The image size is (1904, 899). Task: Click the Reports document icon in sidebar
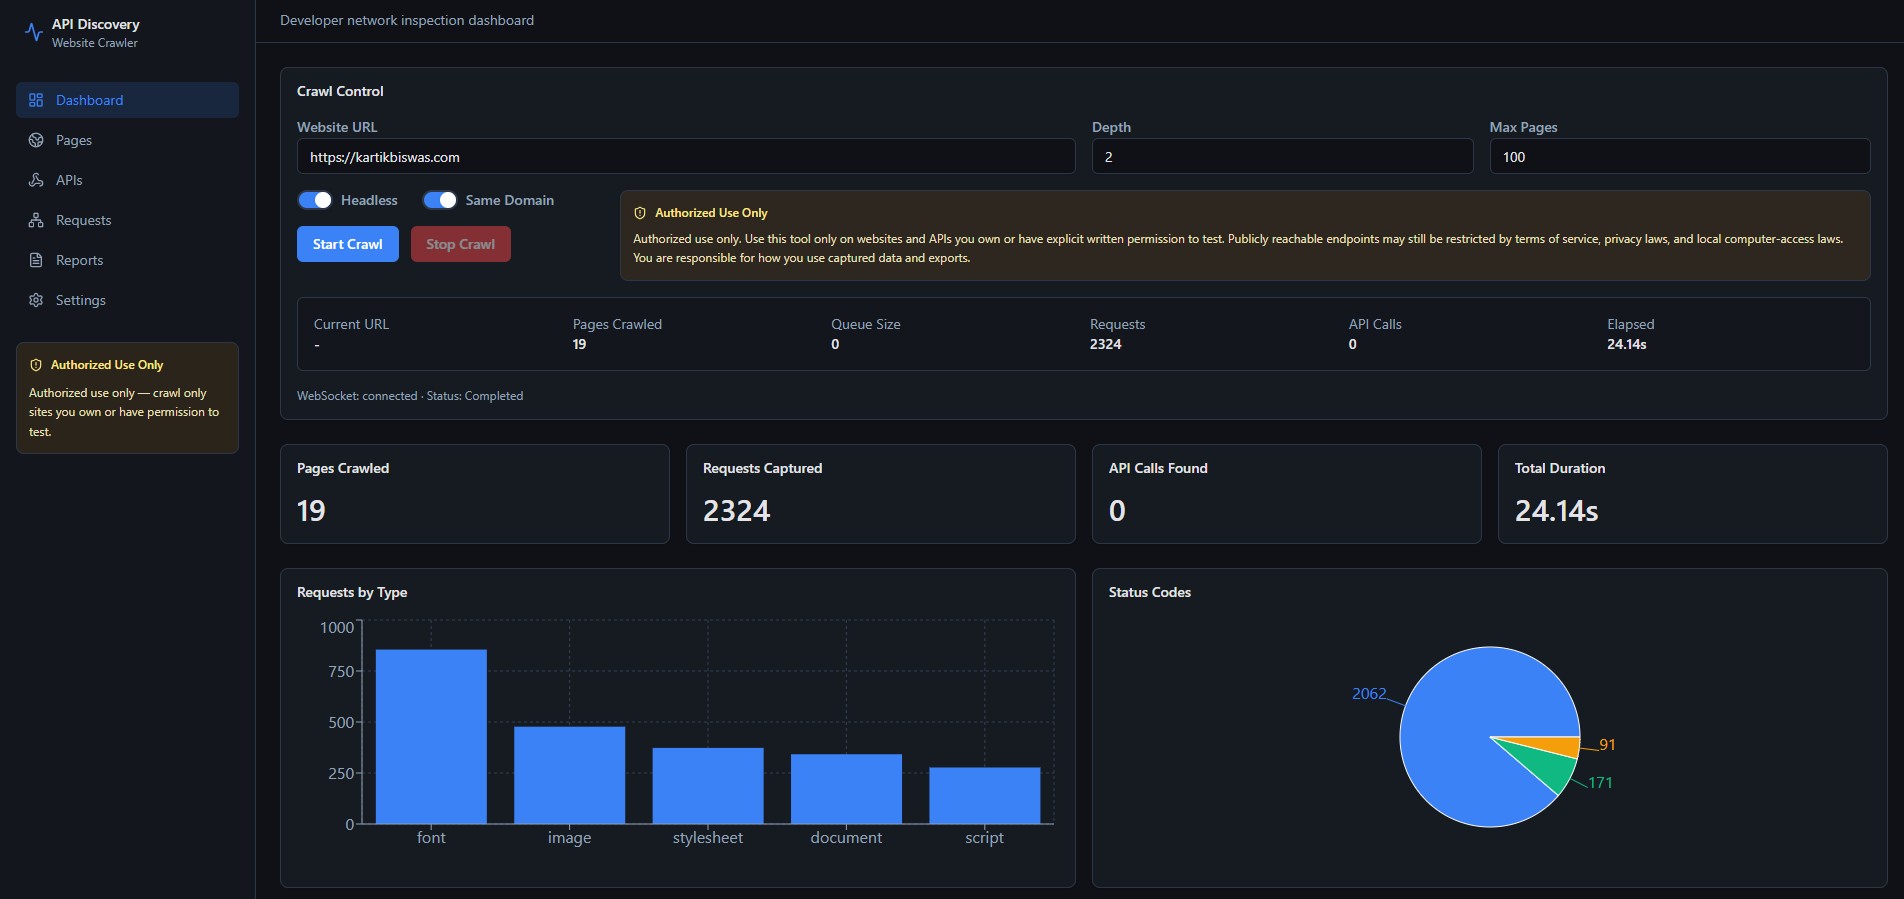pos(36,260)
